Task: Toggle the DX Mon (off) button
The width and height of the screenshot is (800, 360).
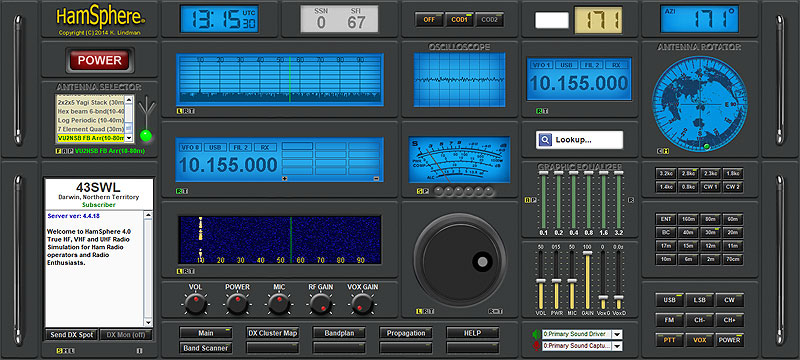Action: [x=126, y=335]
